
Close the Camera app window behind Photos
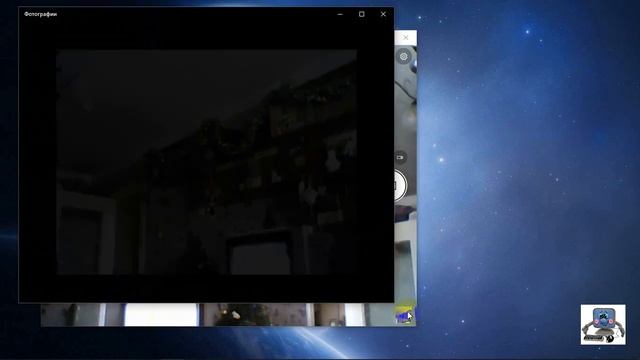406,38
